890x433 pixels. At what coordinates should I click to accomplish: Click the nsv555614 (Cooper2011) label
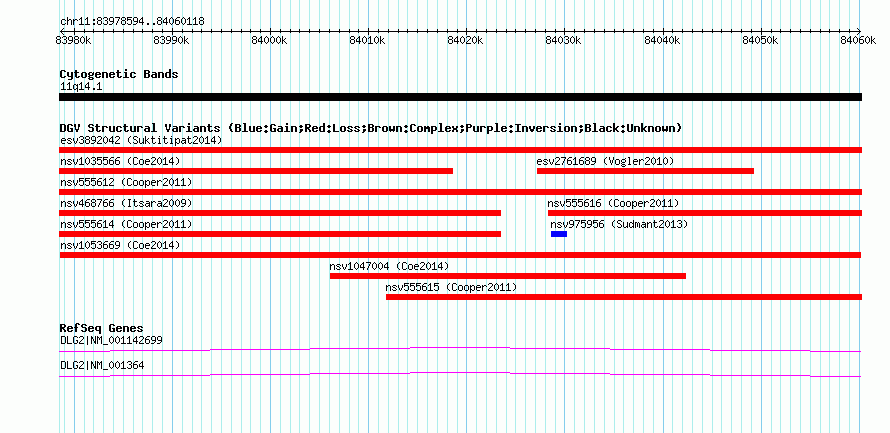click(126, 224)
